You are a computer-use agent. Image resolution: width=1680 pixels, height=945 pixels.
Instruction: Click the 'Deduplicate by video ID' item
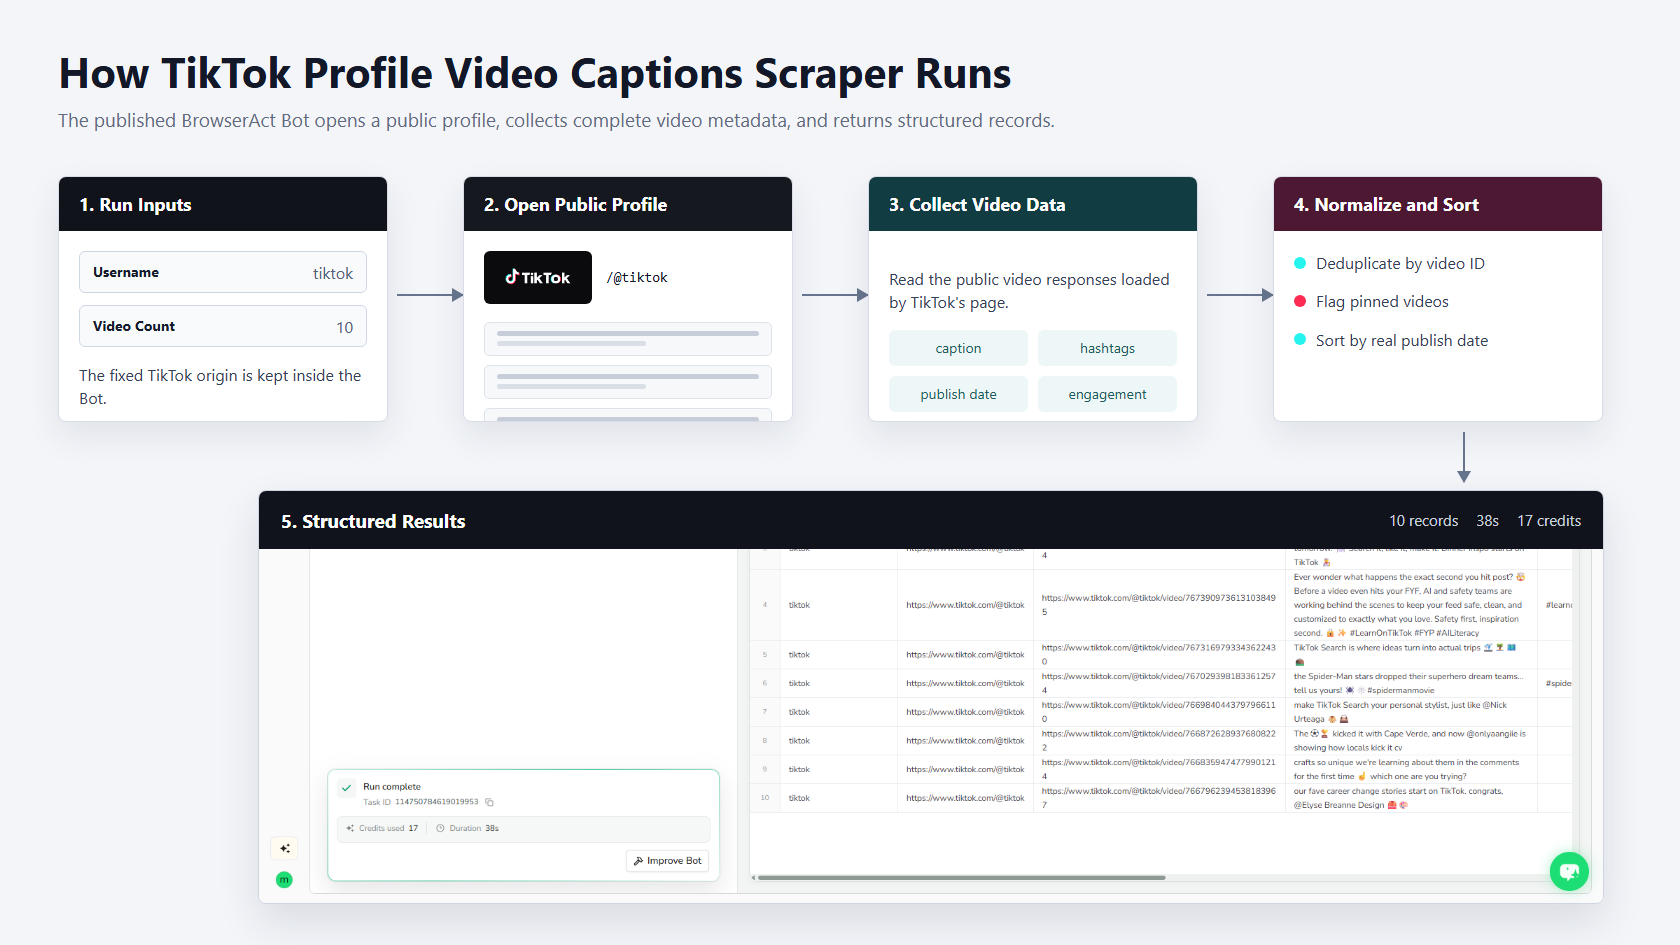click(1400, 264)
